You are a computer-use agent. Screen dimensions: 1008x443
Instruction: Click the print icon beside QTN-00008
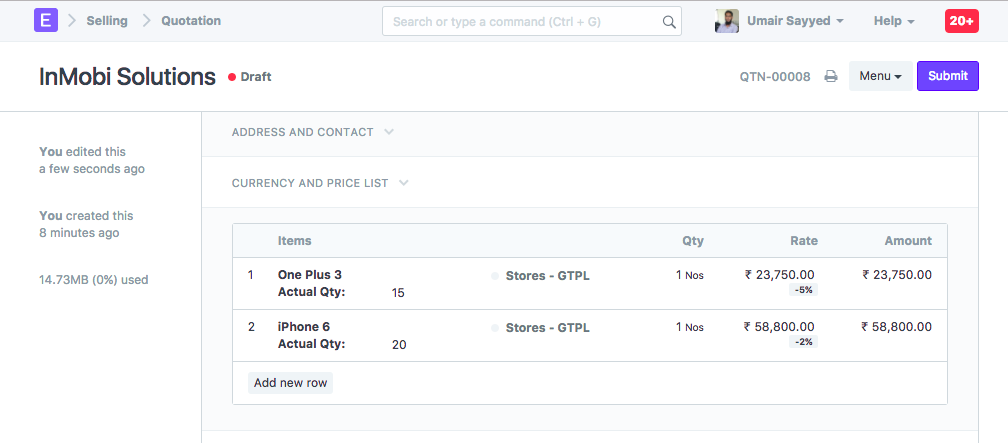point(830,76)
